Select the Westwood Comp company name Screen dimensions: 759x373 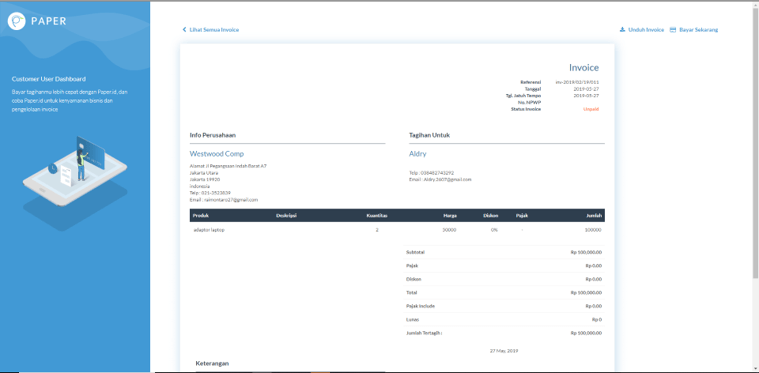coord(217,154)
